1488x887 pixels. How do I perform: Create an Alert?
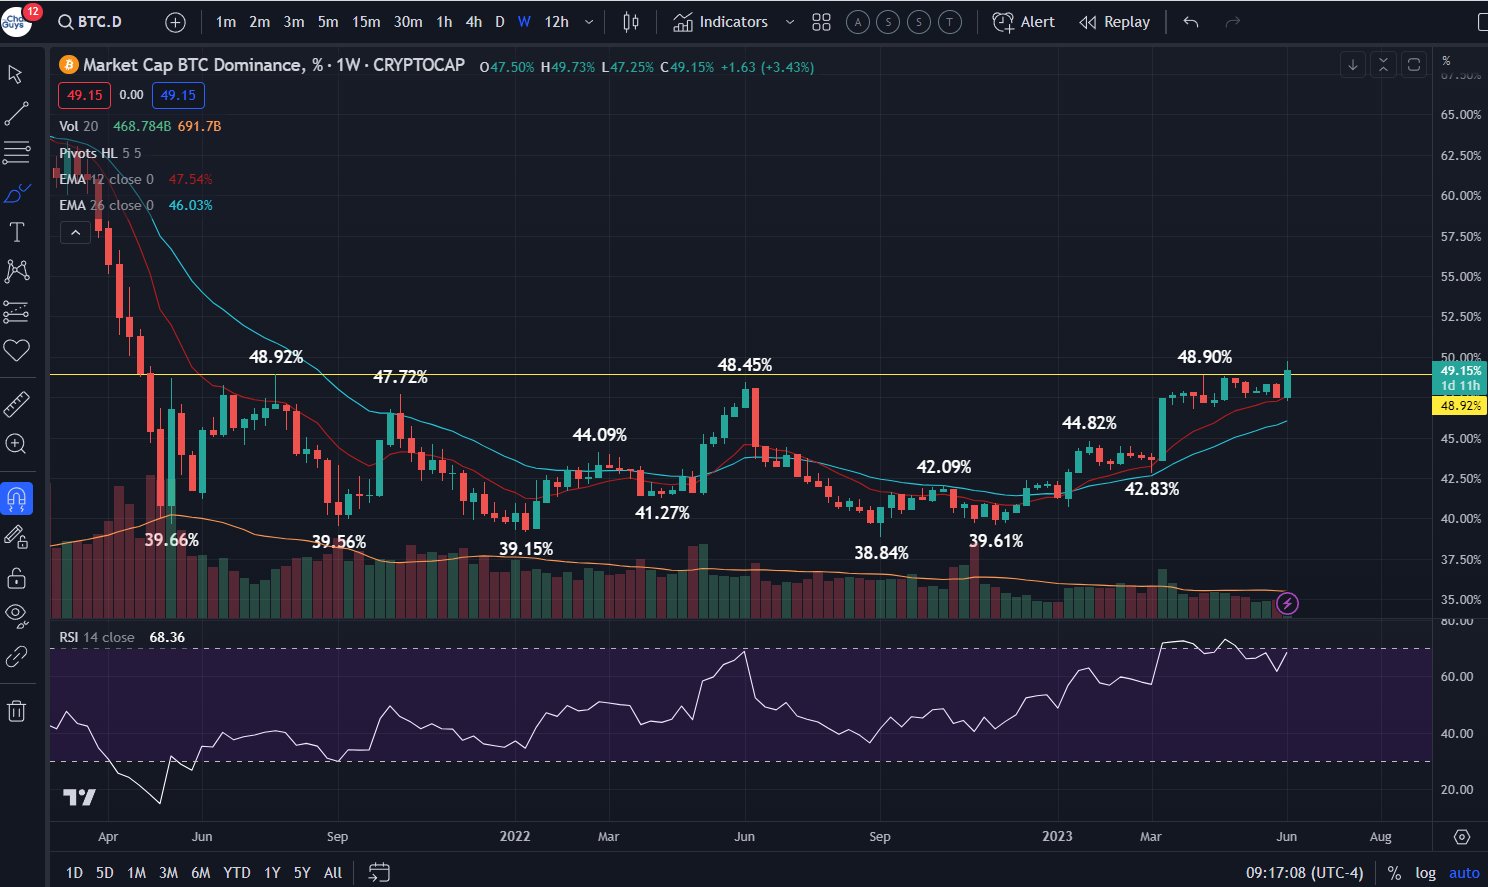coord(1023,22)
